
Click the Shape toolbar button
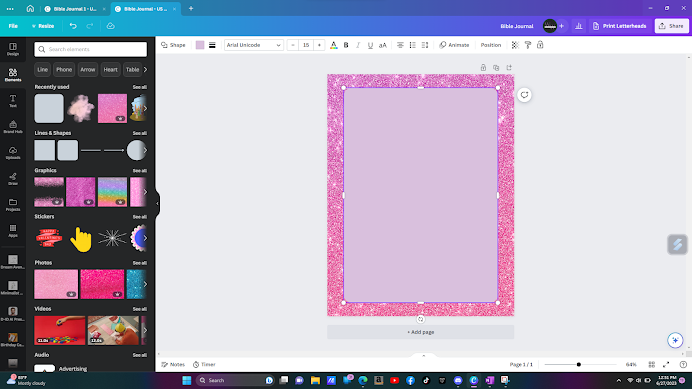click(173, 45)
